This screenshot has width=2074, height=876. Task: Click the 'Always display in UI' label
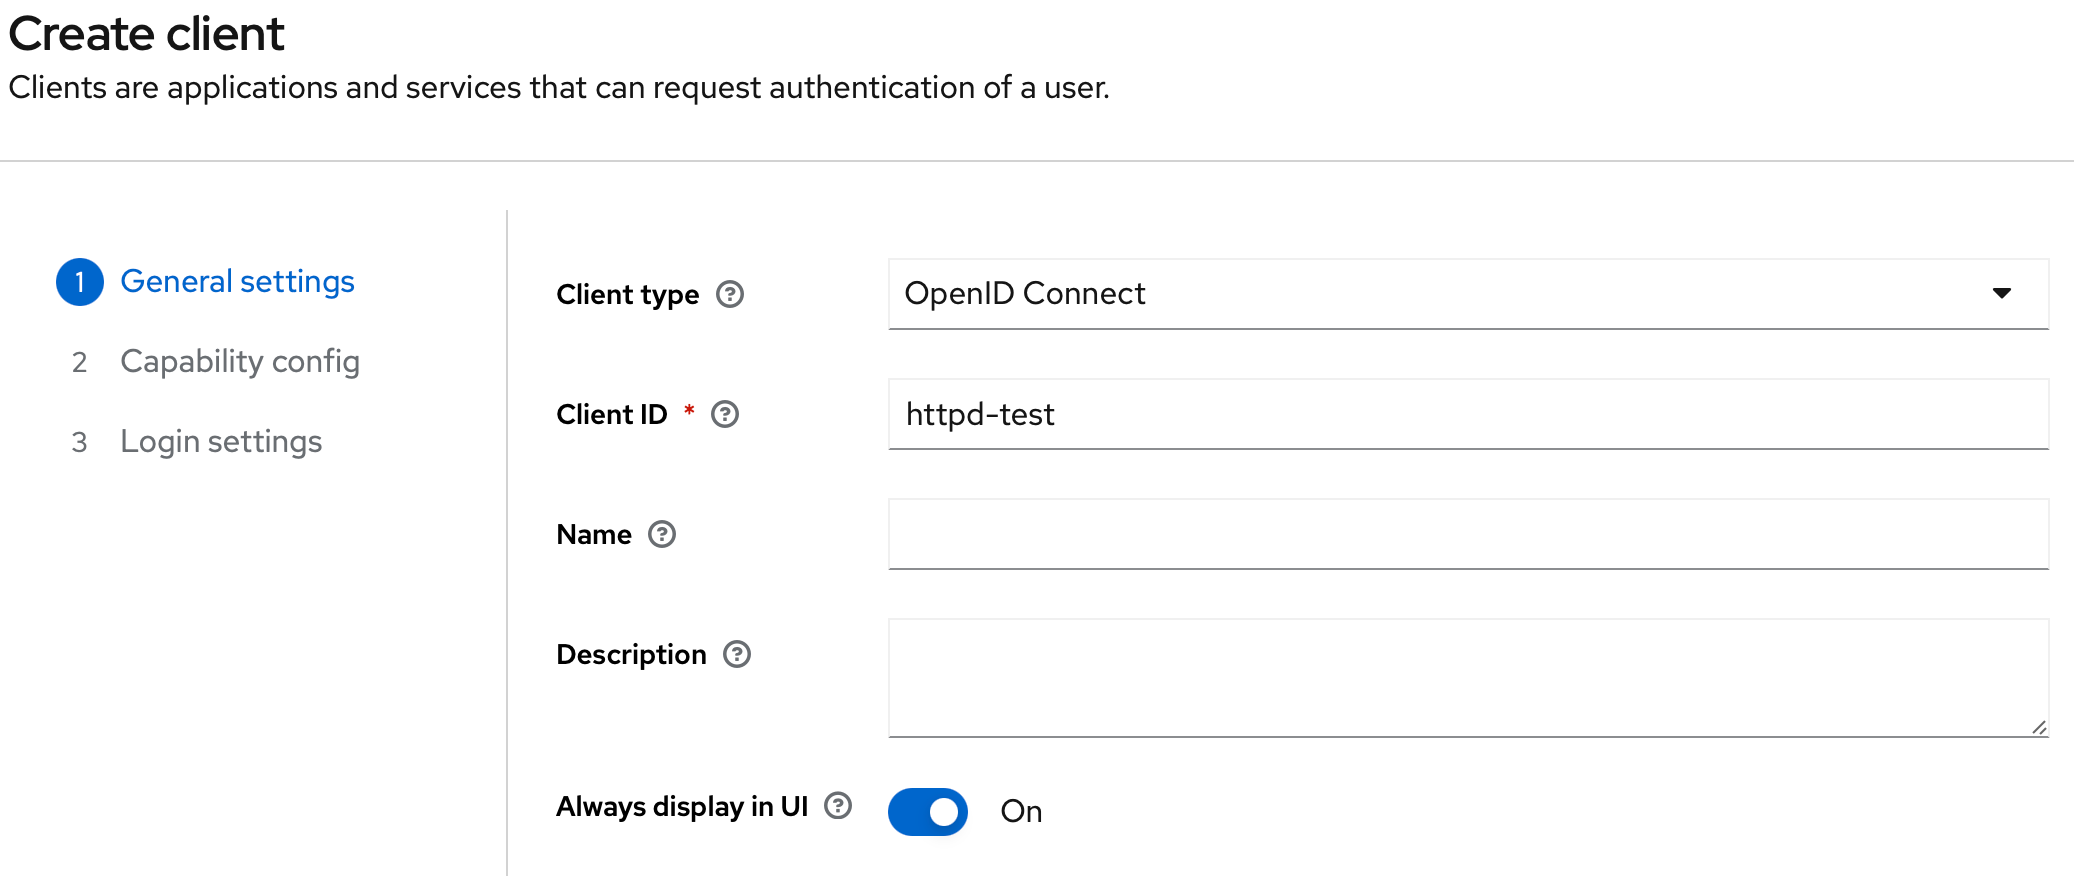click(x=682, y=806)
